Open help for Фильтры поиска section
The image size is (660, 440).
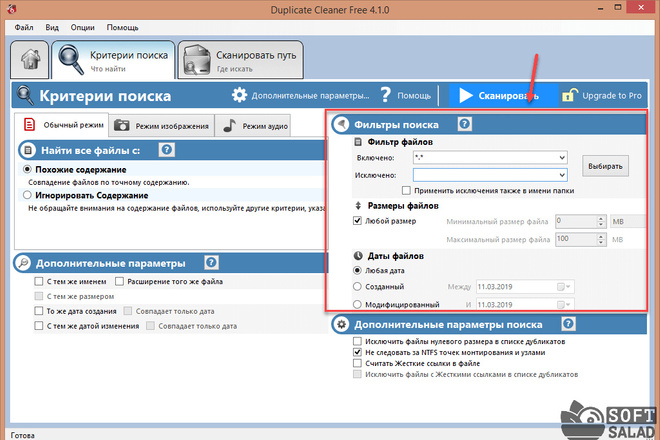[464, 124]
